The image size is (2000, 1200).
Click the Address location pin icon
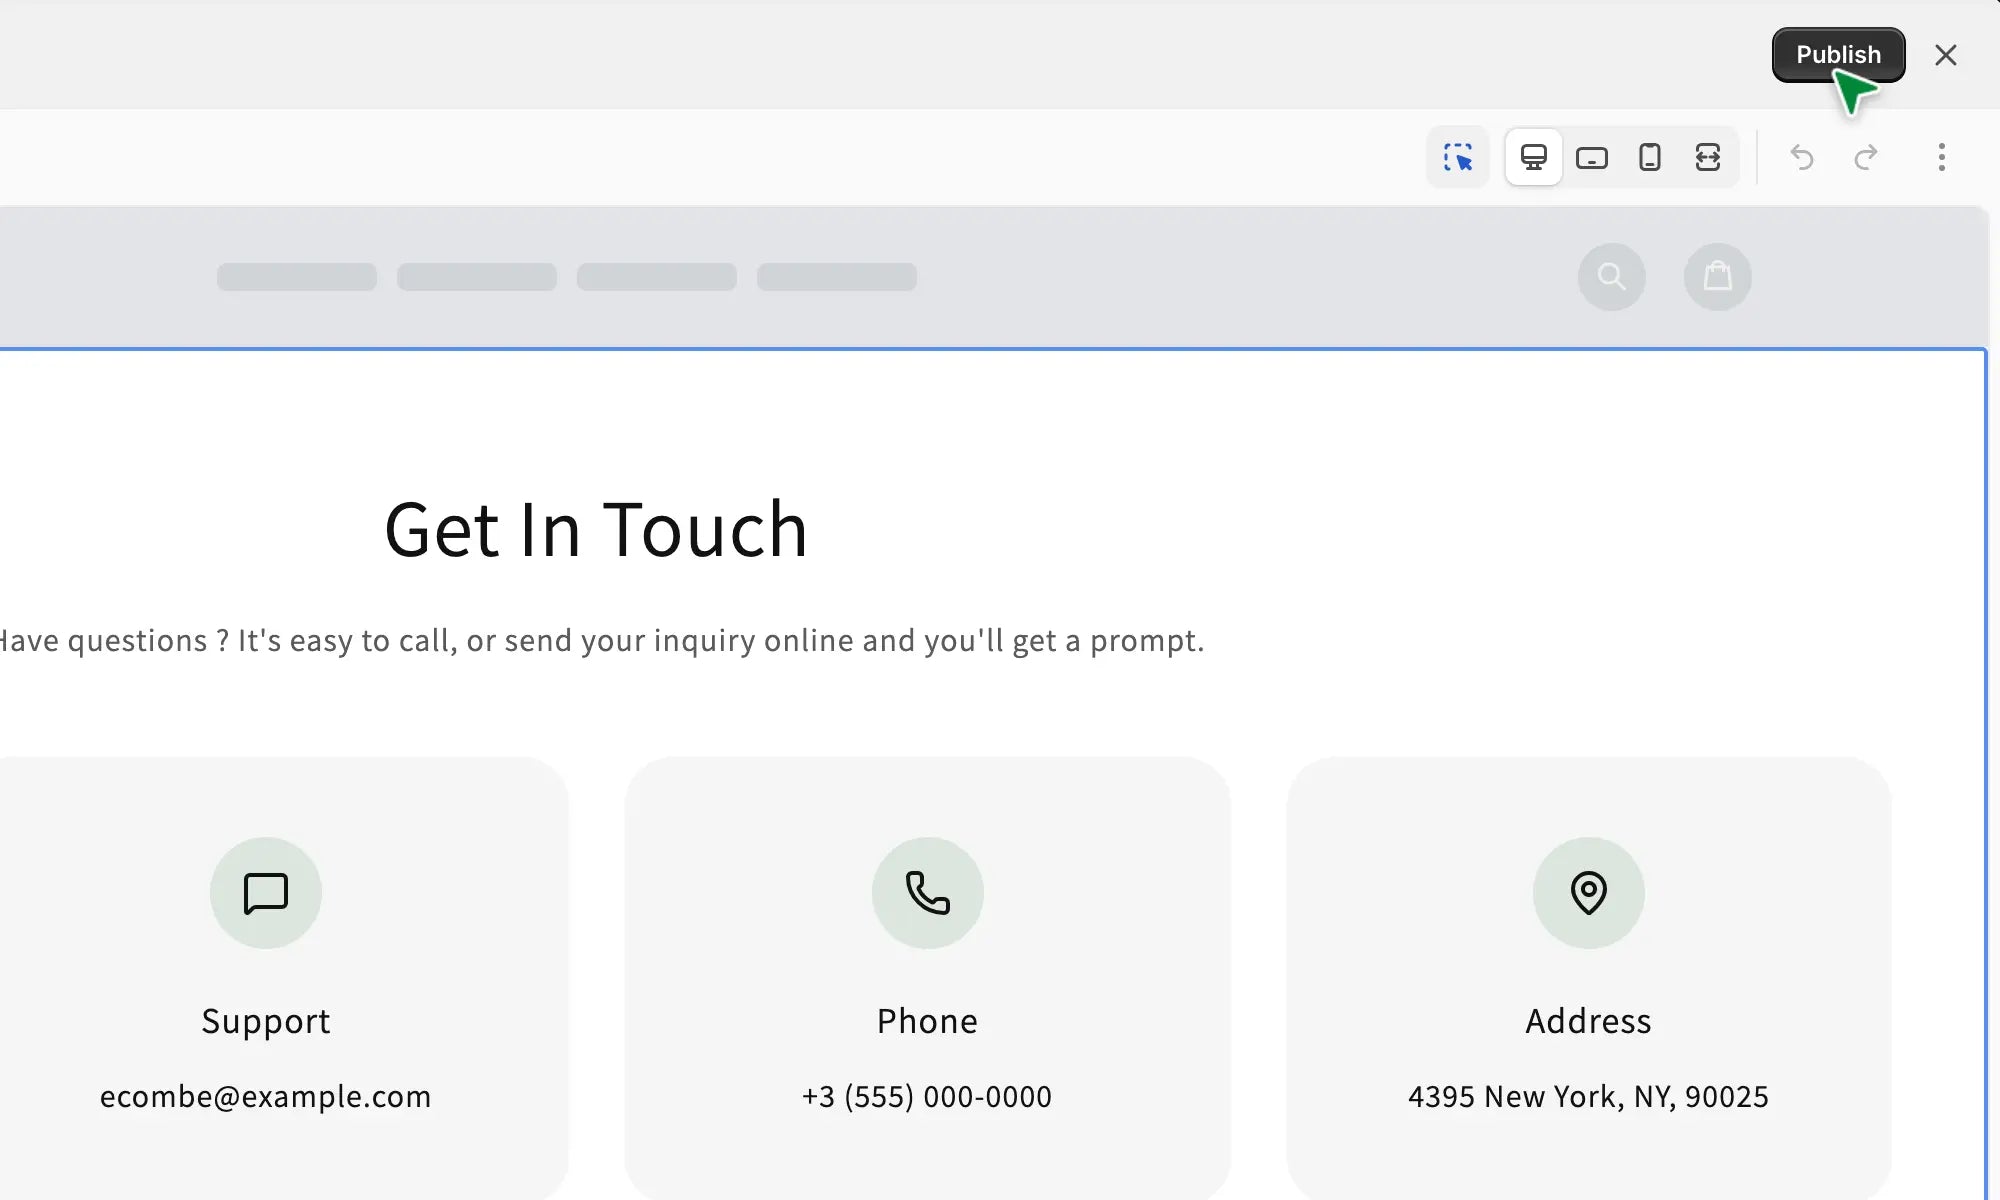point(1588,893)
